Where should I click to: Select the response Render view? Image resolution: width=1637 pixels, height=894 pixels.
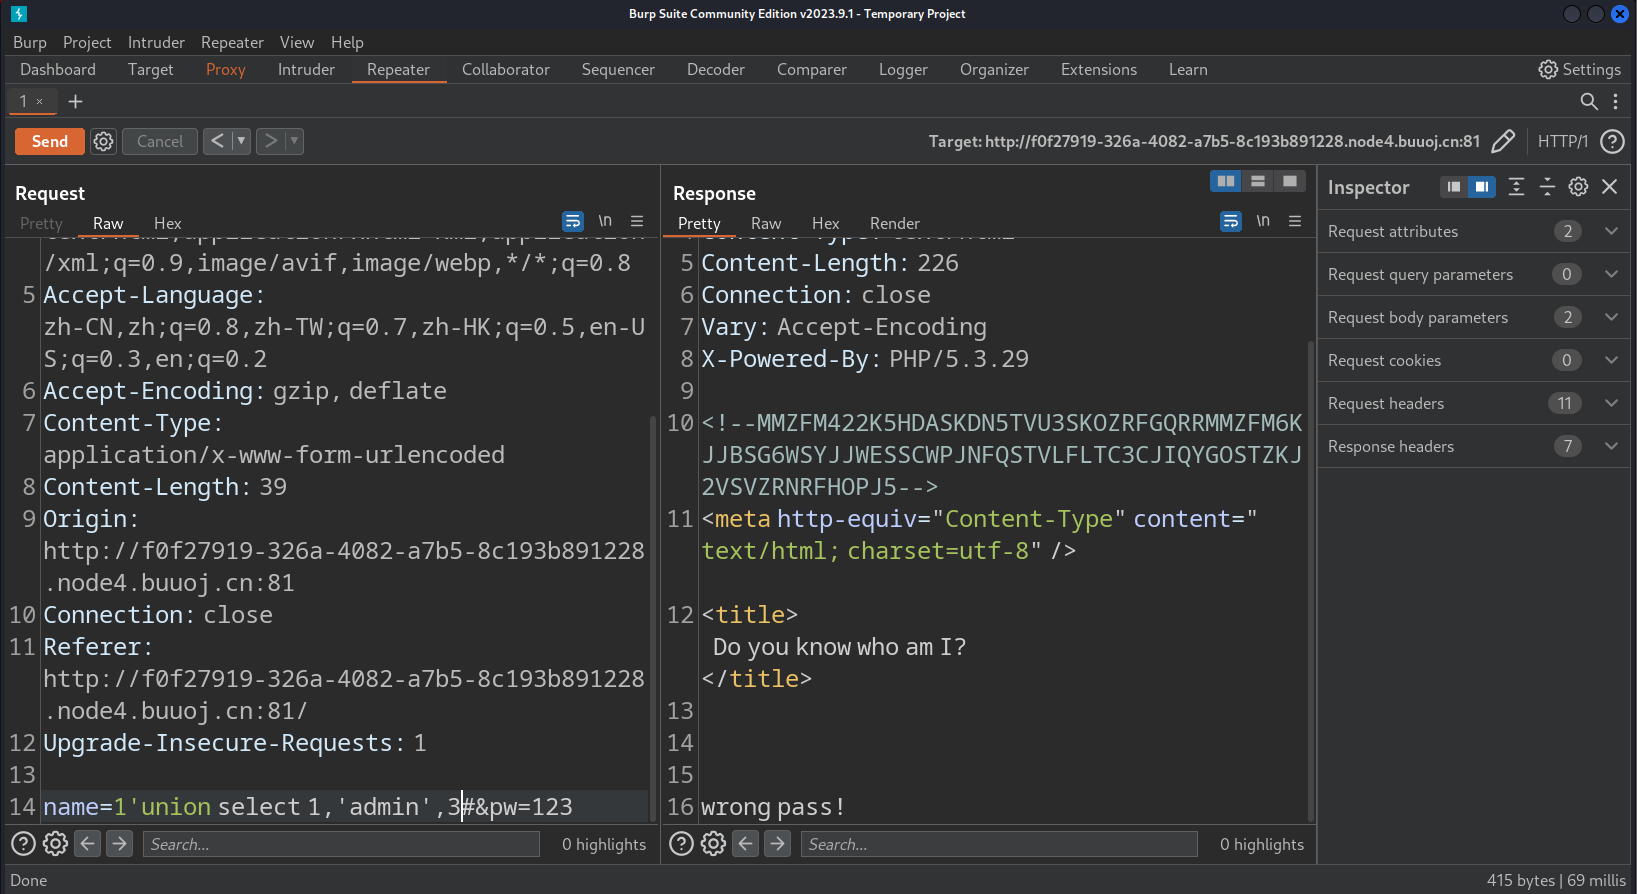[894, 223]
